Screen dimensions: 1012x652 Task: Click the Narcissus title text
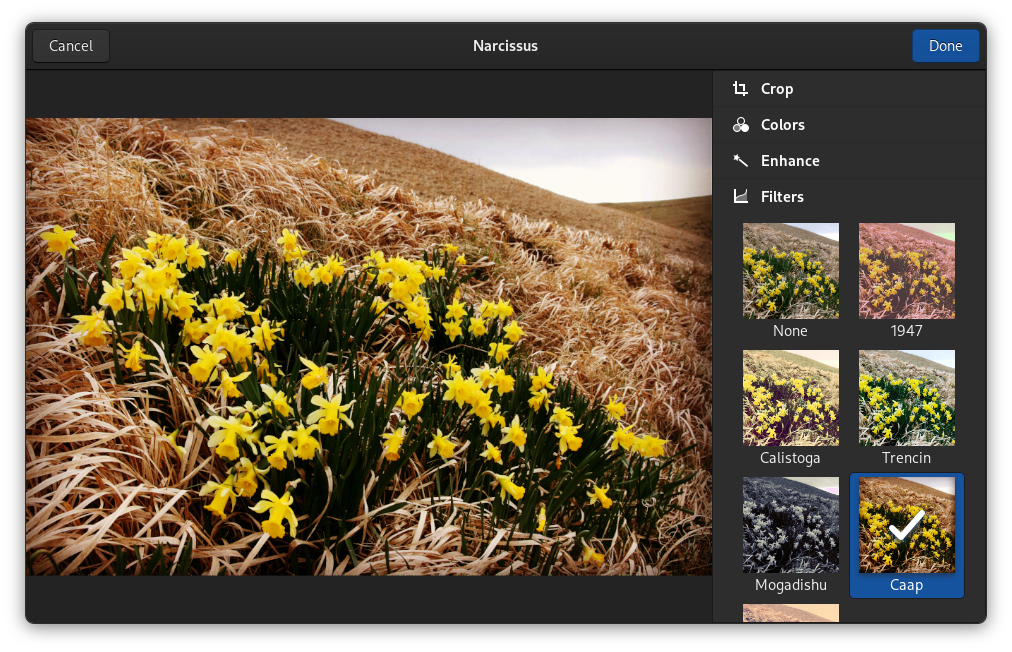click(505, 46)
